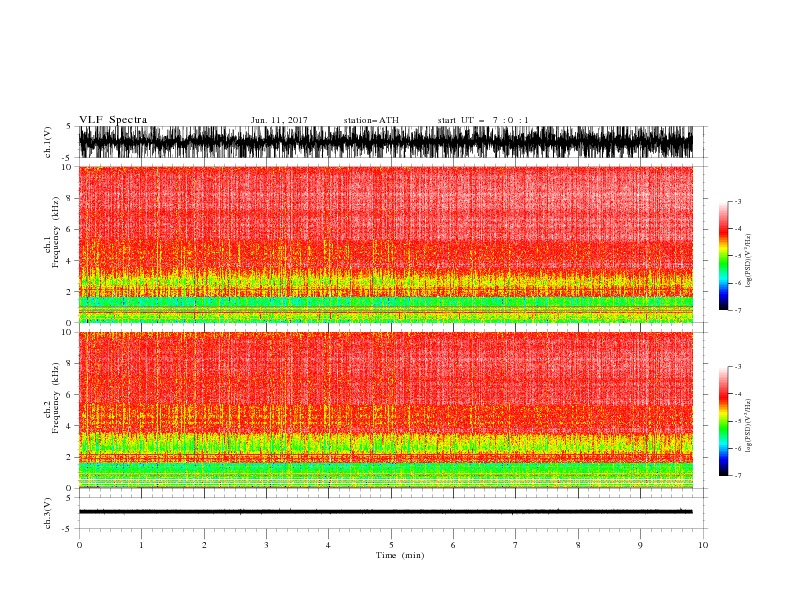Click the "2" kHz tick on ch.2 frequency axis
792x612 pixels.
[x=70, y=457]
